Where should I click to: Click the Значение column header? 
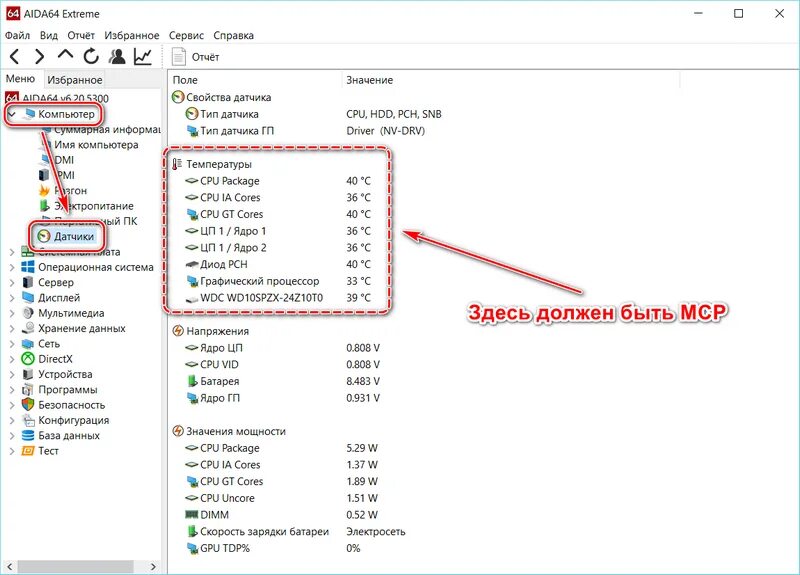pos(369,80)
